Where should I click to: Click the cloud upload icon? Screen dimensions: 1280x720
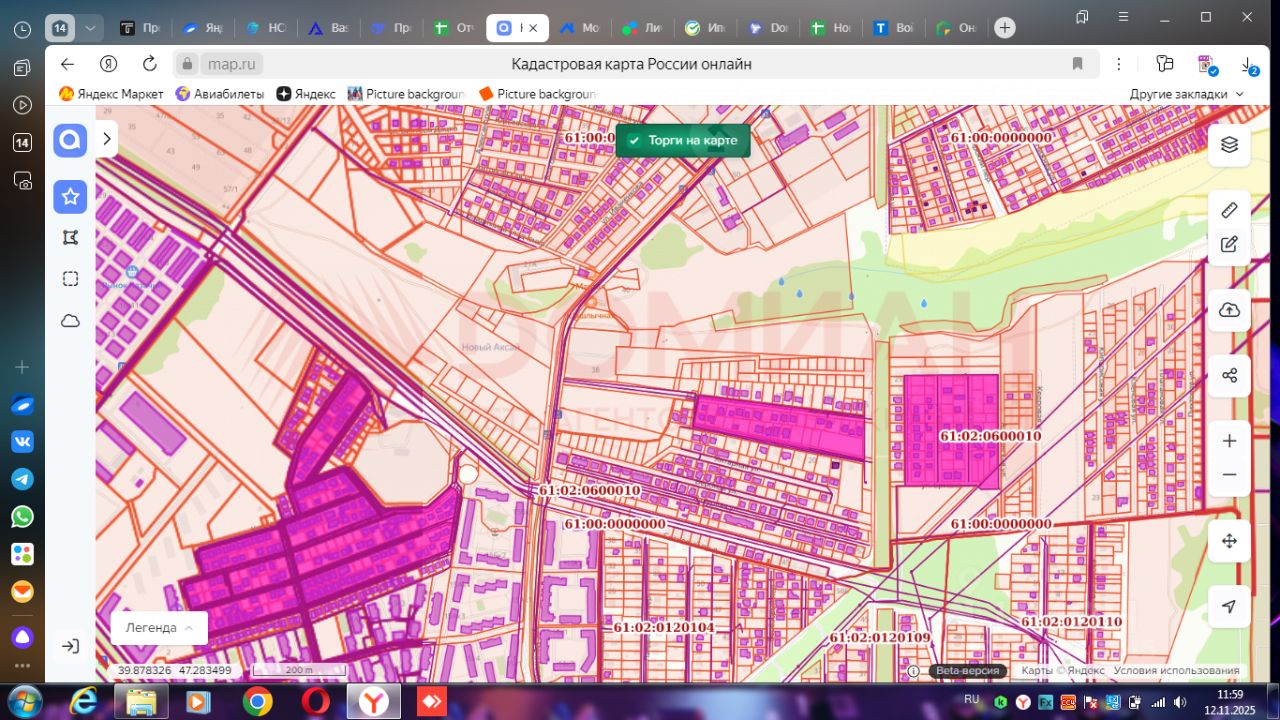(1229, 310)
